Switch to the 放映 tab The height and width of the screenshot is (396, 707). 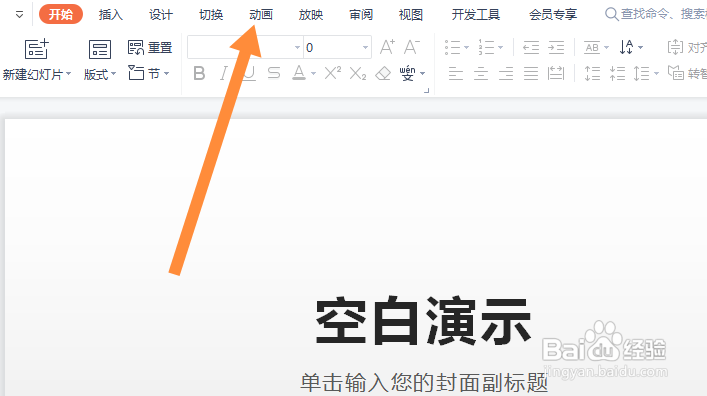(311, 14)
